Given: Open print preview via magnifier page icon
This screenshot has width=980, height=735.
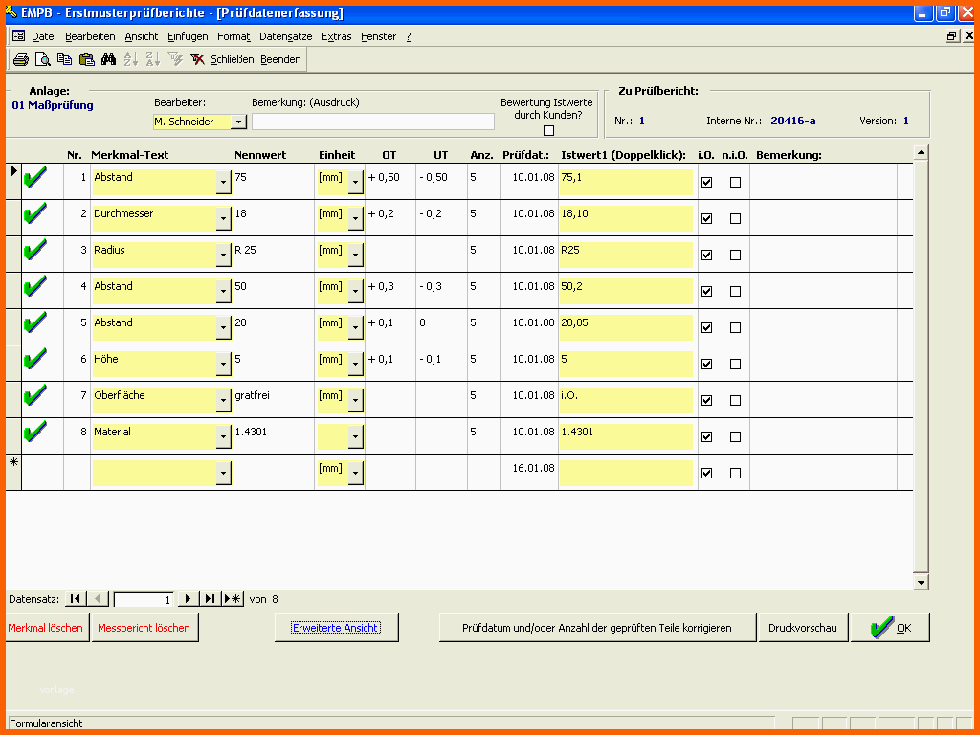Looking at the screenshot, I should point(42,60).
